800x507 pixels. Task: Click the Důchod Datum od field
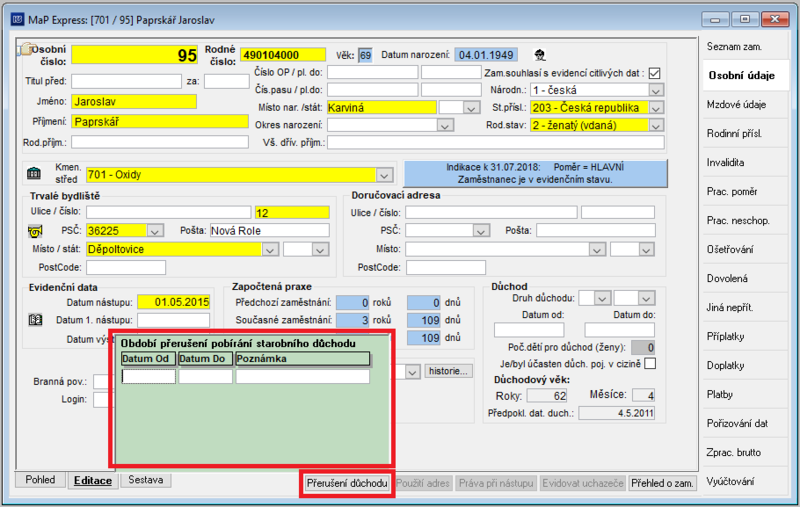(x=529, y=330)
